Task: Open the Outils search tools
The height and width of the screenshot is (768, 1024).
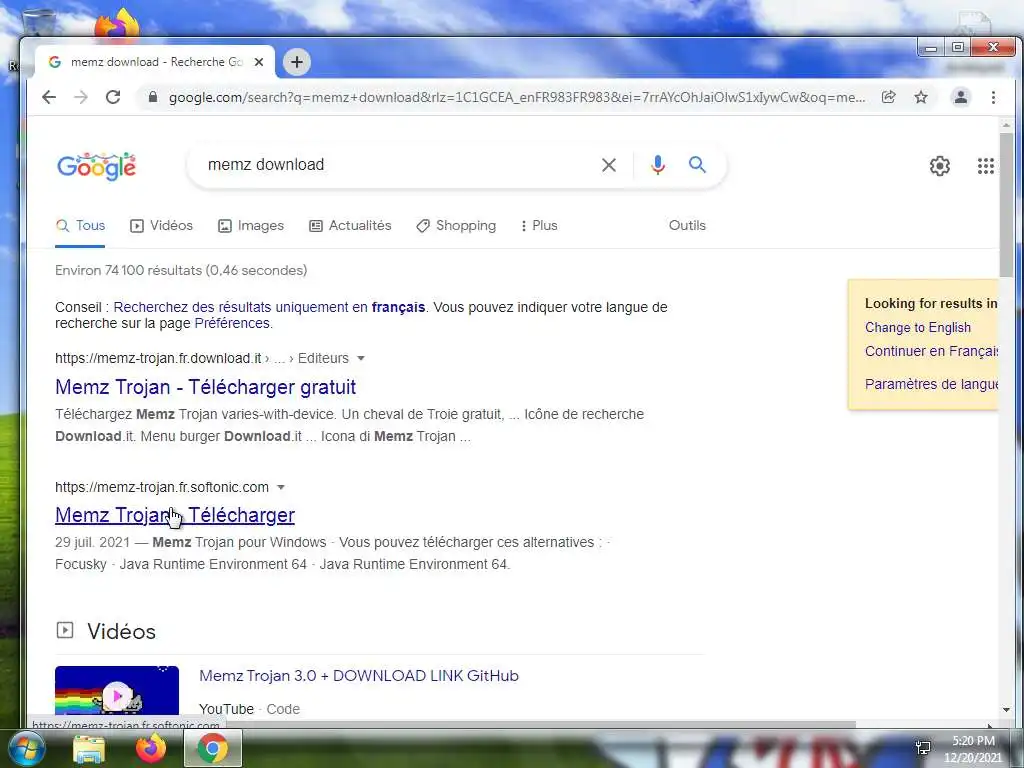Action: pos(687,225)
